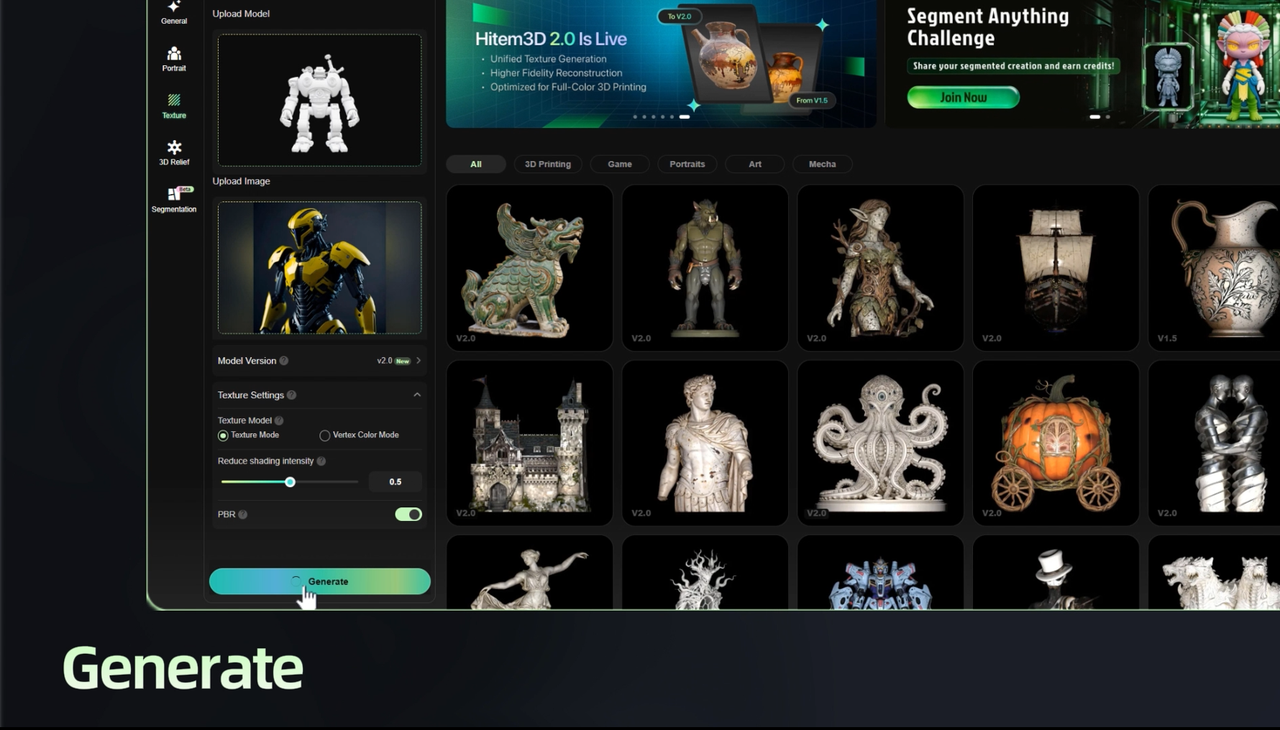The image size is (1280, 730).
Task: Show the All gallery category
Action: [476, 164]
